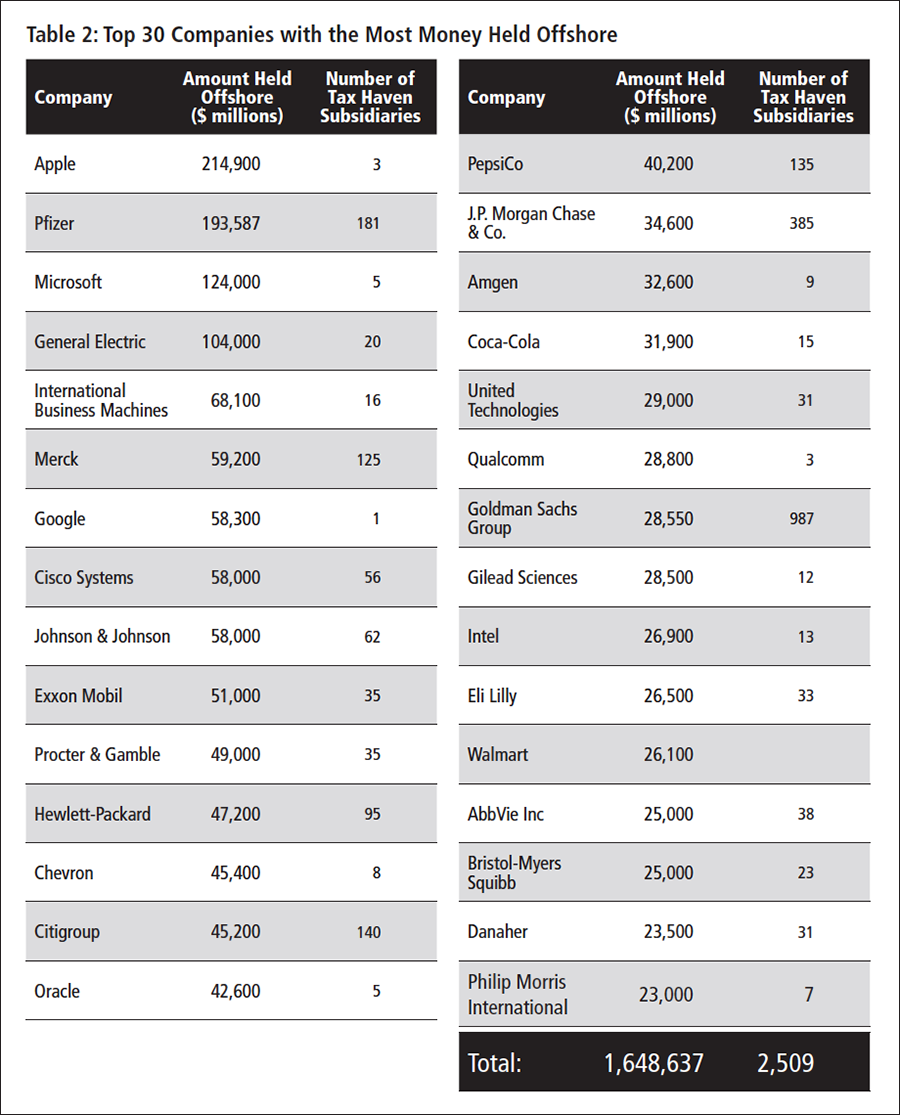Click the left Company column header
The width and height of the screenshot is (900, 1115).
pyautogui.click(x=73, y=97)
